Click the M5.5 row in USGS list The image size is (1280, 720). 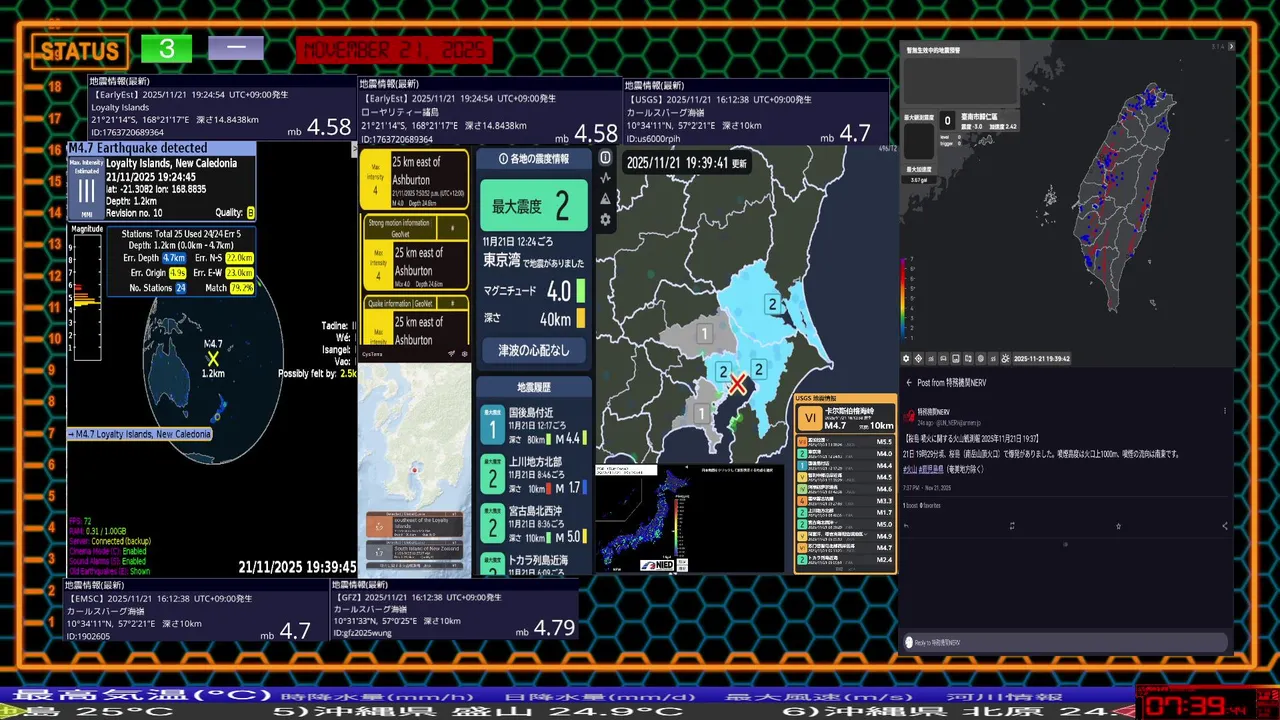(x=845, y=441)
